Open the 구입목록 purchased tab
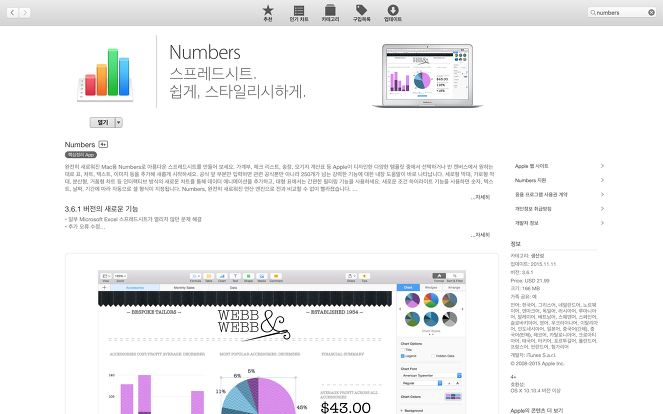 (x=362, y=13)
